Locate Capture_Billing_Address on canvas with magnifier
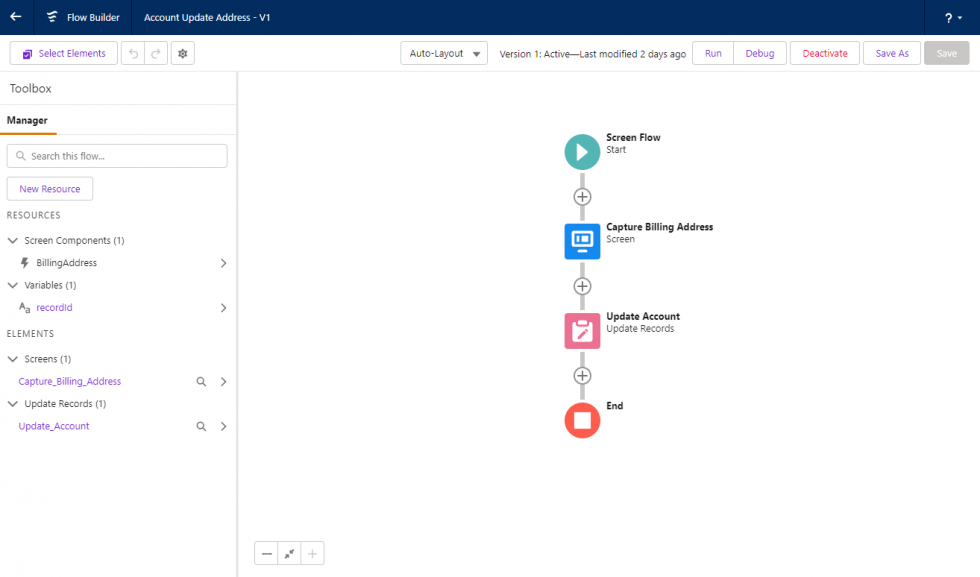The width and height of the screenshot is (980, 577). (x=201, y=381)
